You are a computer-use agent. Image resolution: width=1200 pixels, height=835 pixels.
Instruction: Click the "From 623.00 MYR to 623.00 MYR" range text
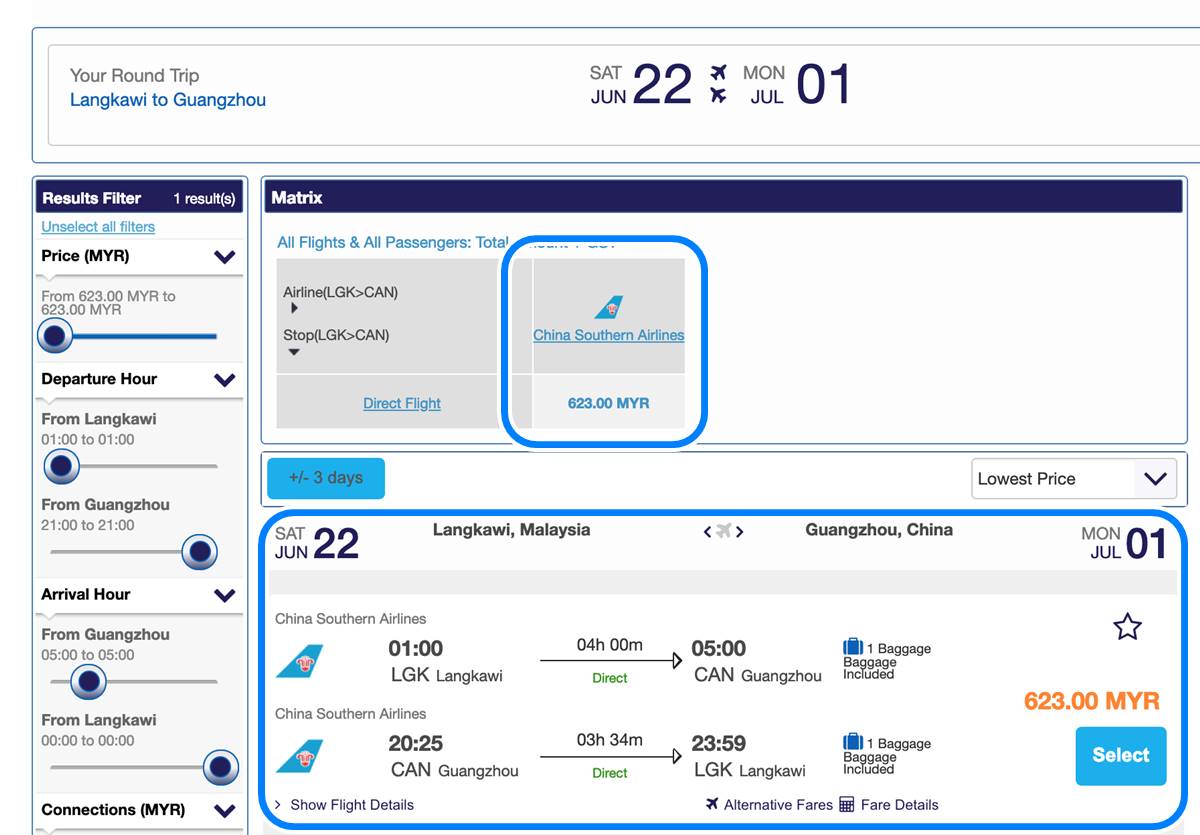click(x=109, y=303)
